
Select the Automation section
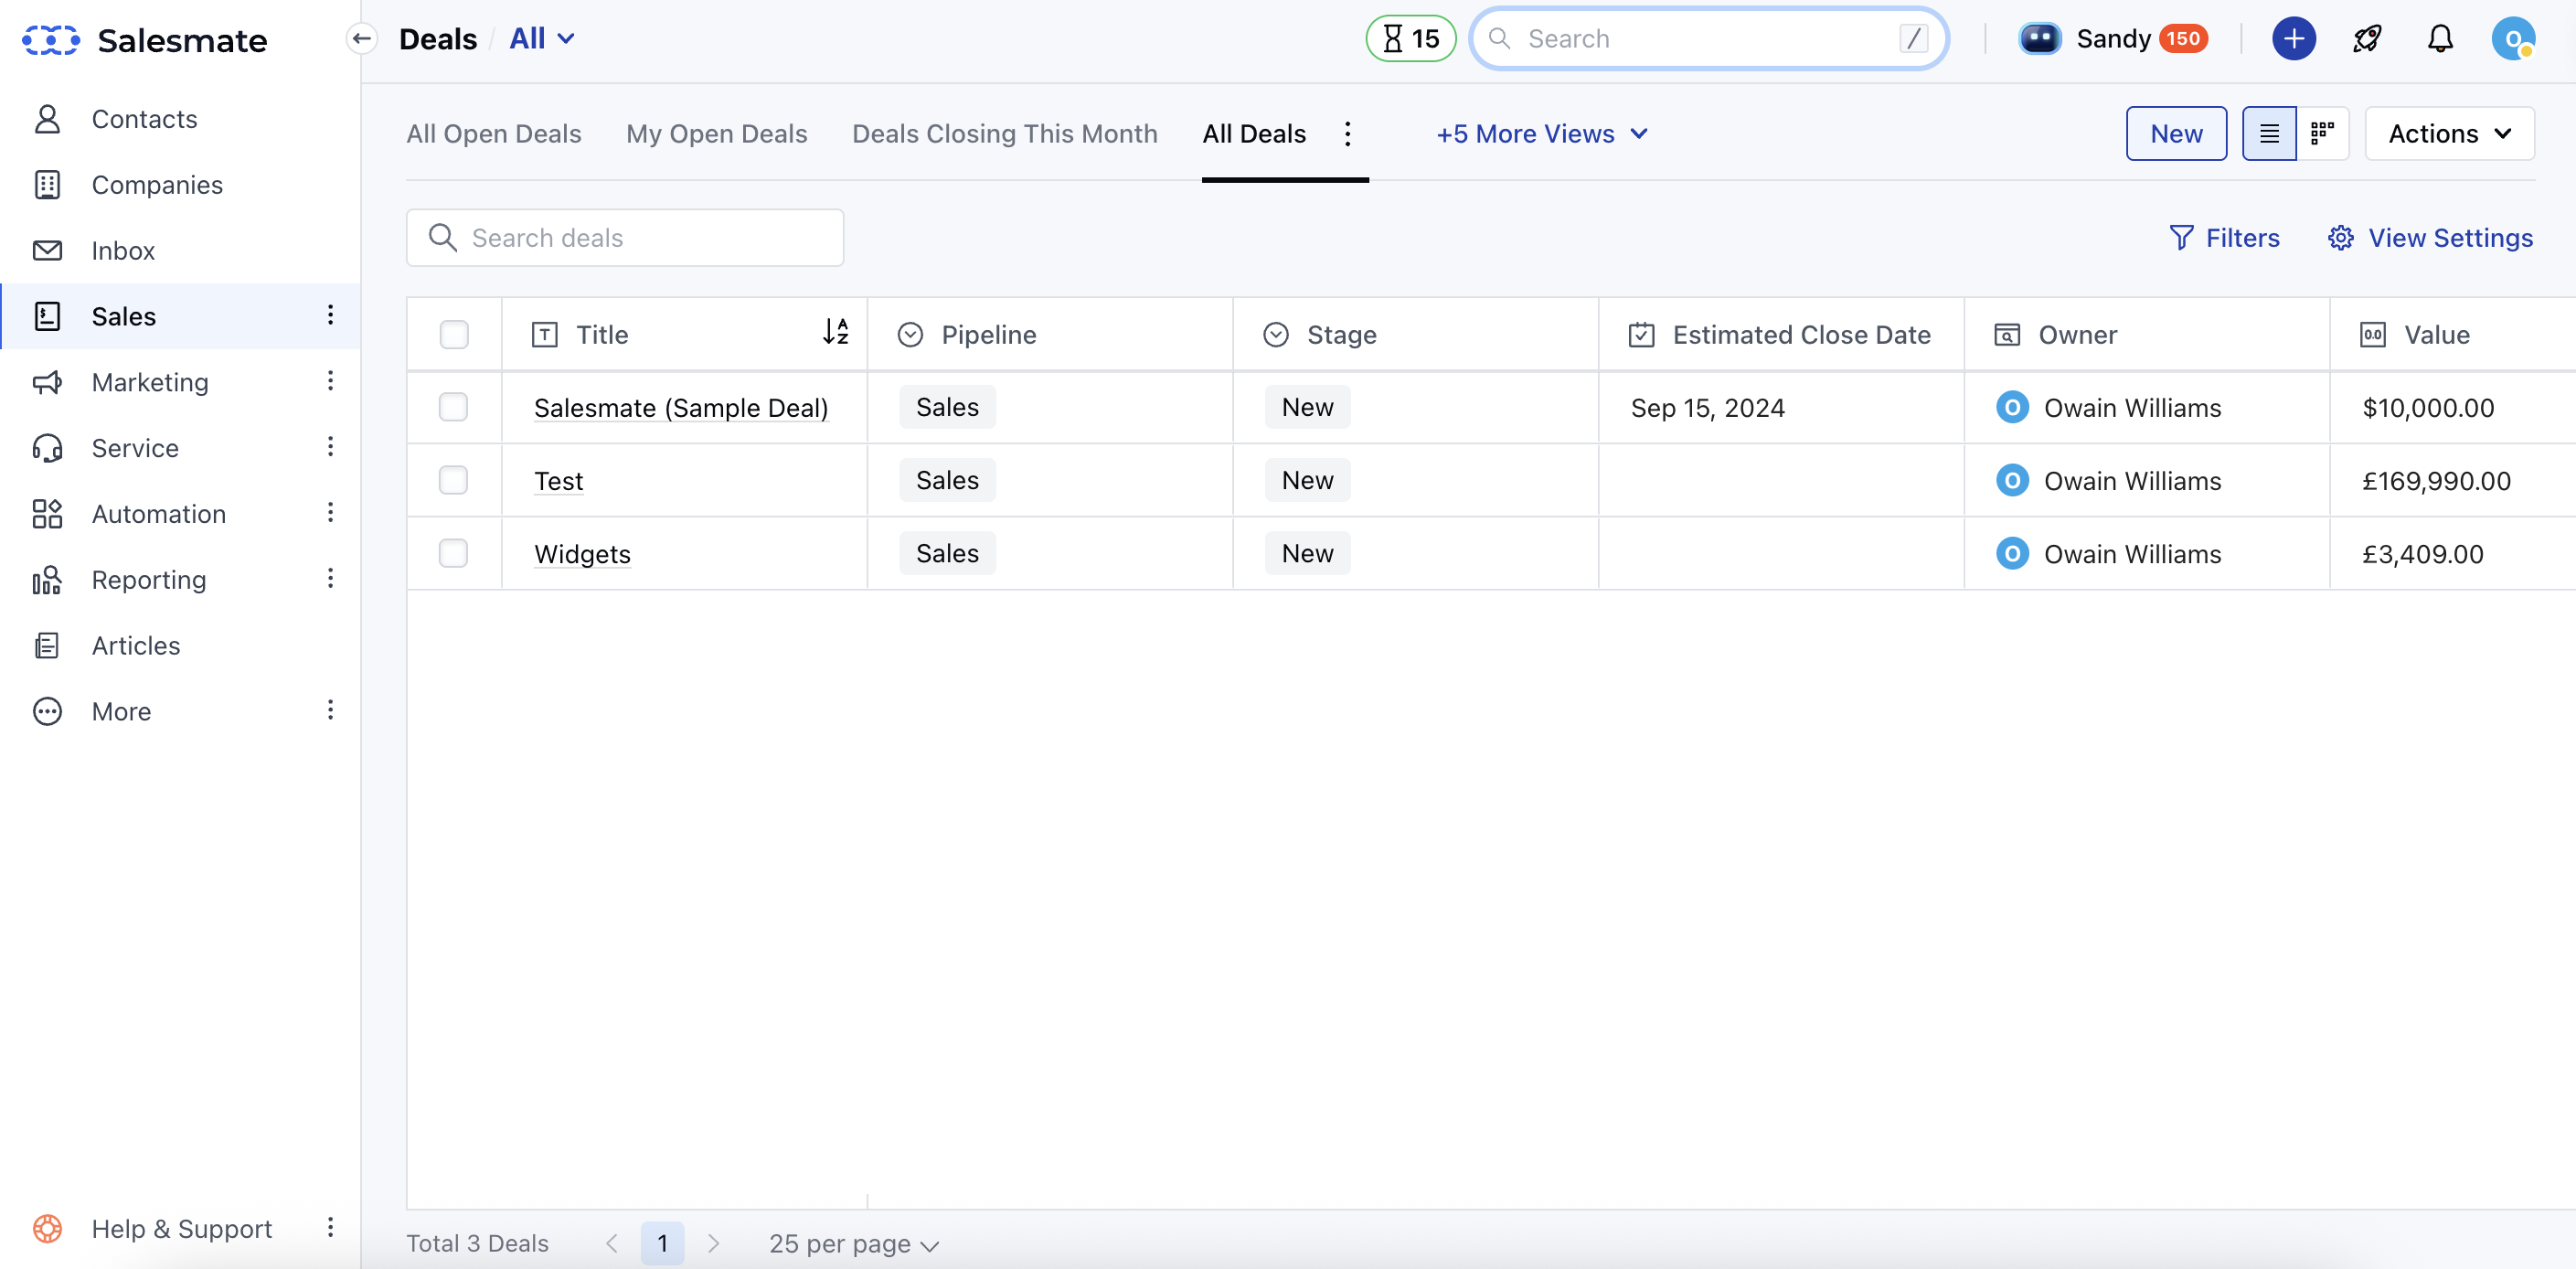158,513
